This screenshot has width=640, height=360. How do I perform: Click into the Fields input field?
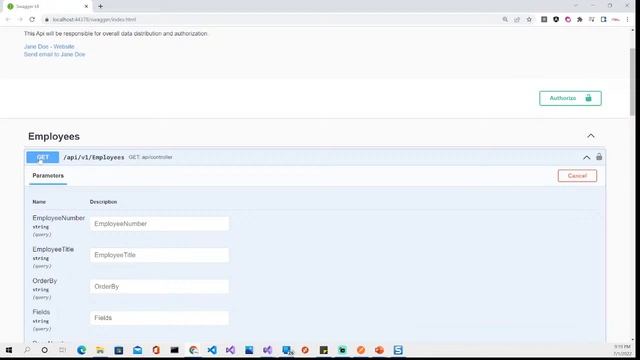click(159, 318)
